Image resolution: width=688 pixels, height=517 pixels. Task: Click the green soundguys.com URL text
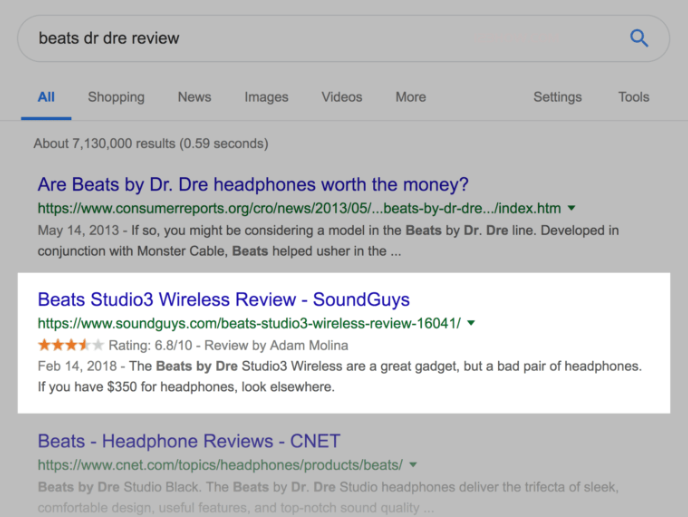pyautogui.click(x=249, y=324)
